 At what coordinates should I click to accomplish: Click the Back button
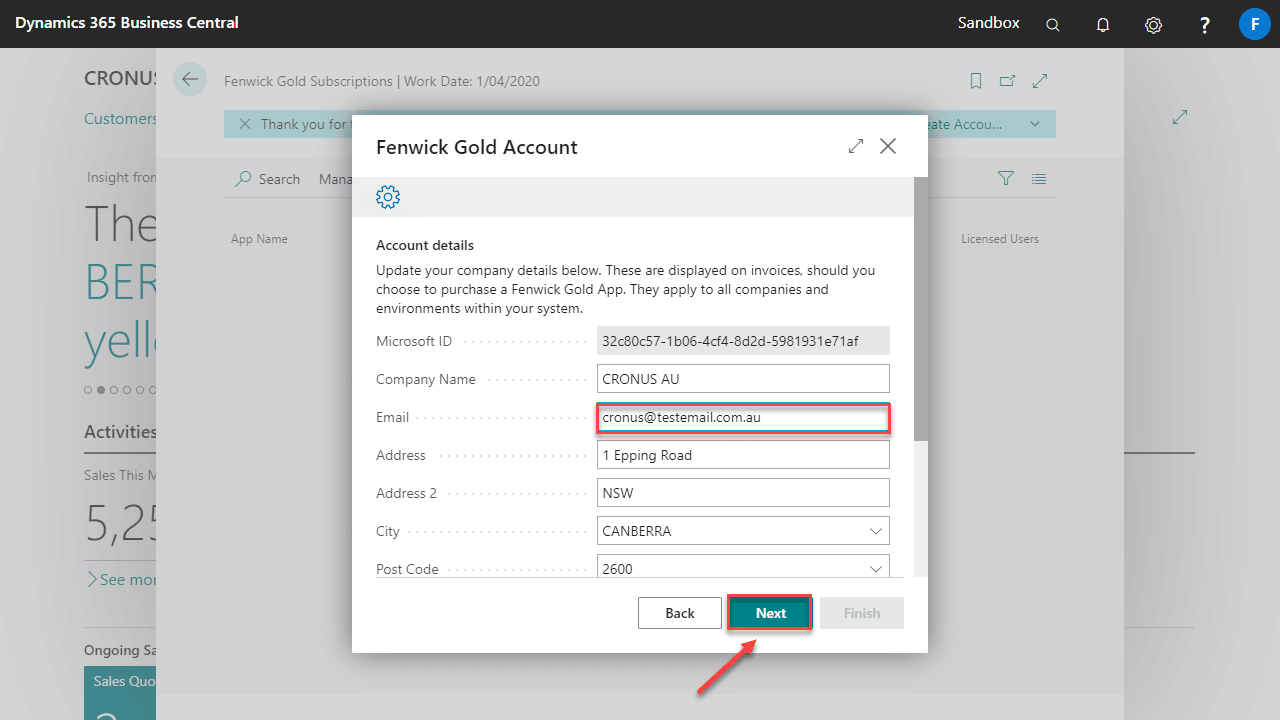[x=680, y=613]
